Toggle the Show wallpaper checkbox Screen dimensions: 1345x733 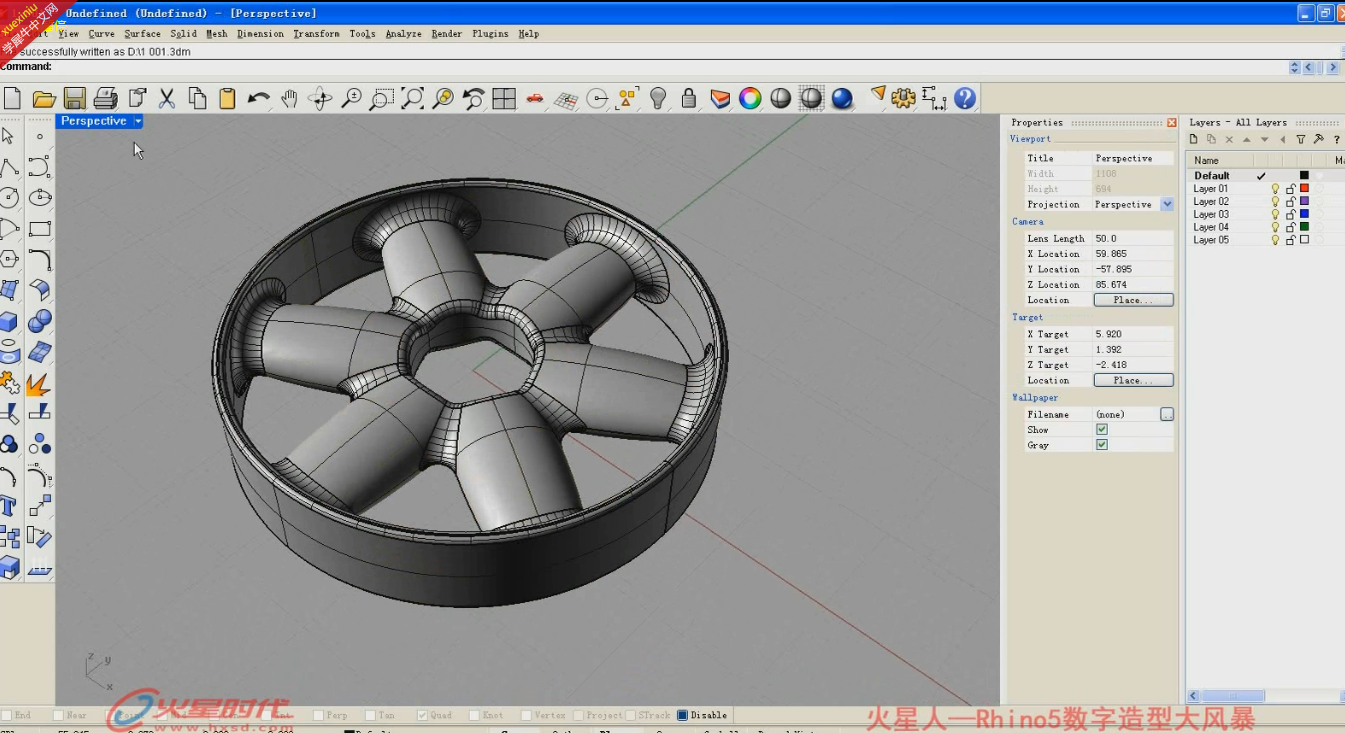point(1102,430)
